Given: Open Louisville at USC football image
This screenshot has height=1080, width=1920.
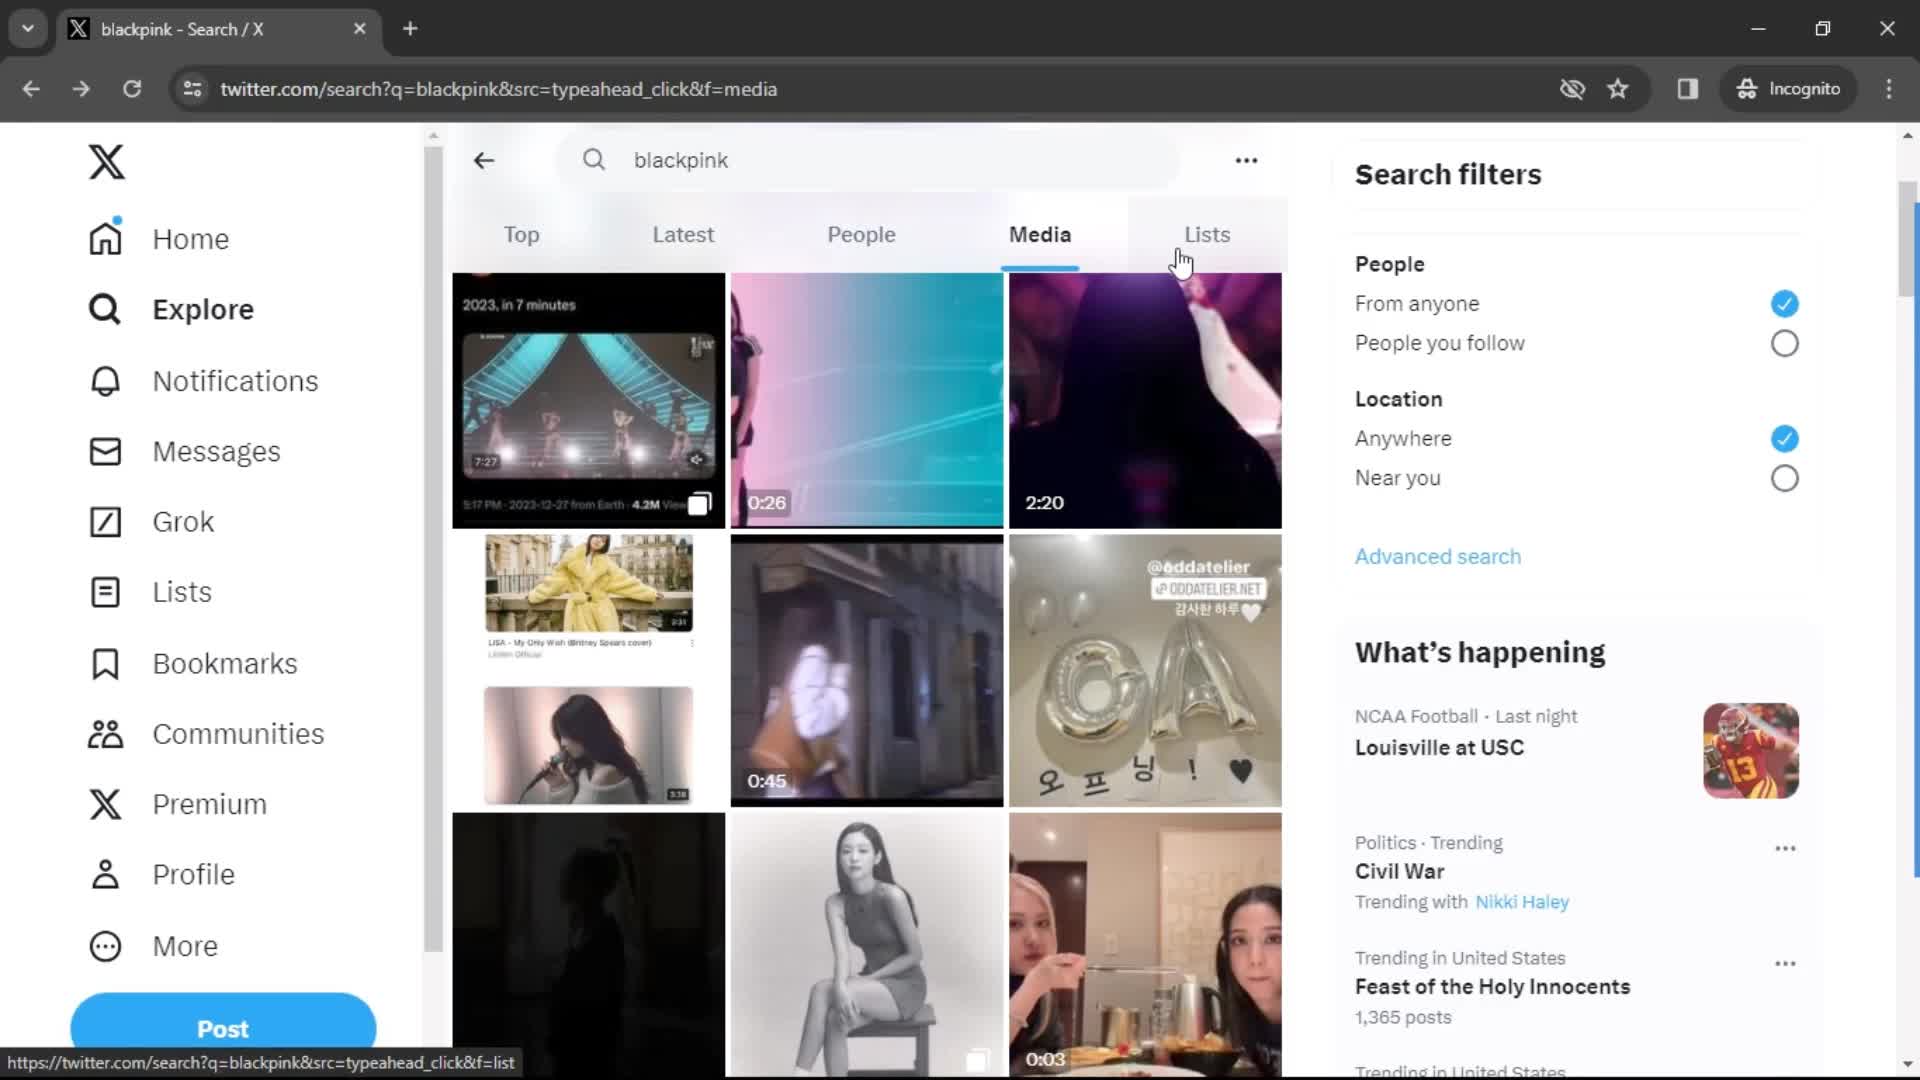Looking at the screenshot, I should 1751,751.
